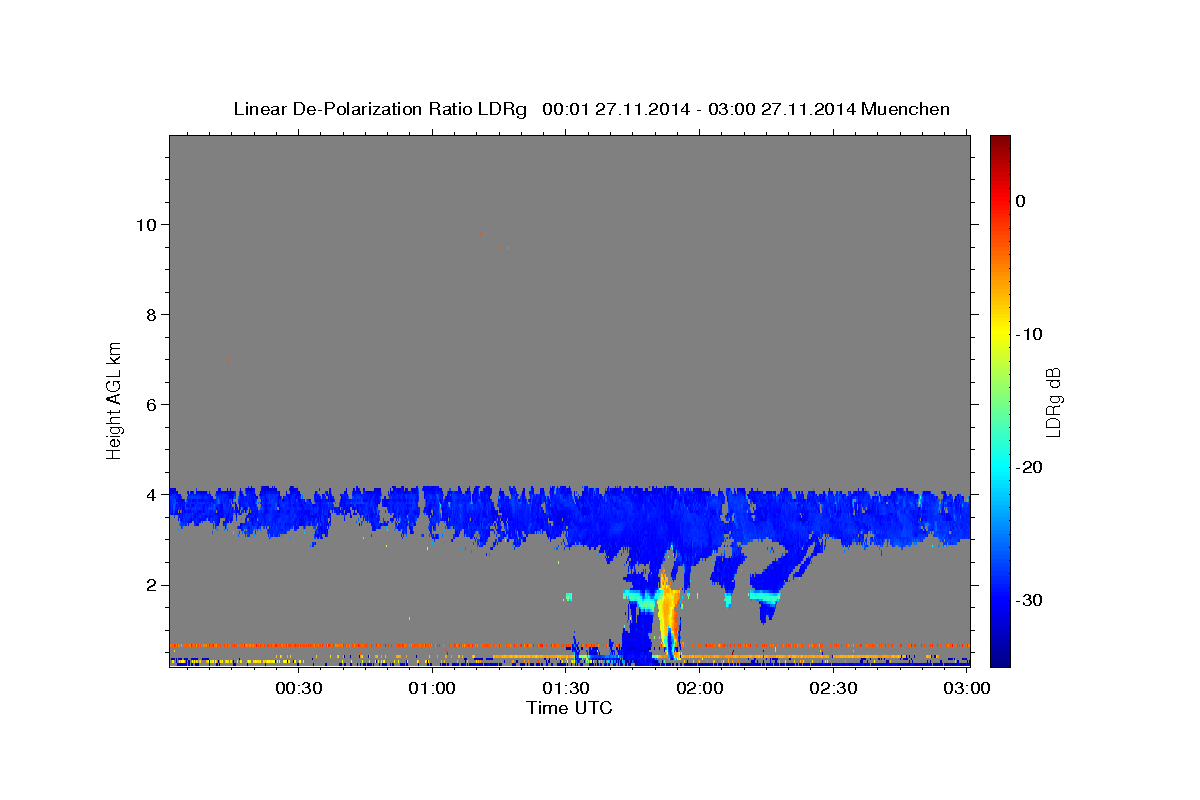Select the 00:30 time tick label
Image resolution: width=1200 pixels, height=800 pixels.
[298, 688]
